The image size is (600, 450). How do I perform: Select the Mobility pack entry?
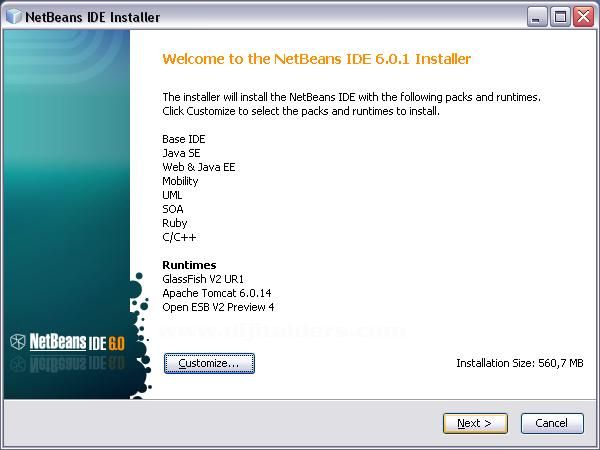tap(180, 181)
